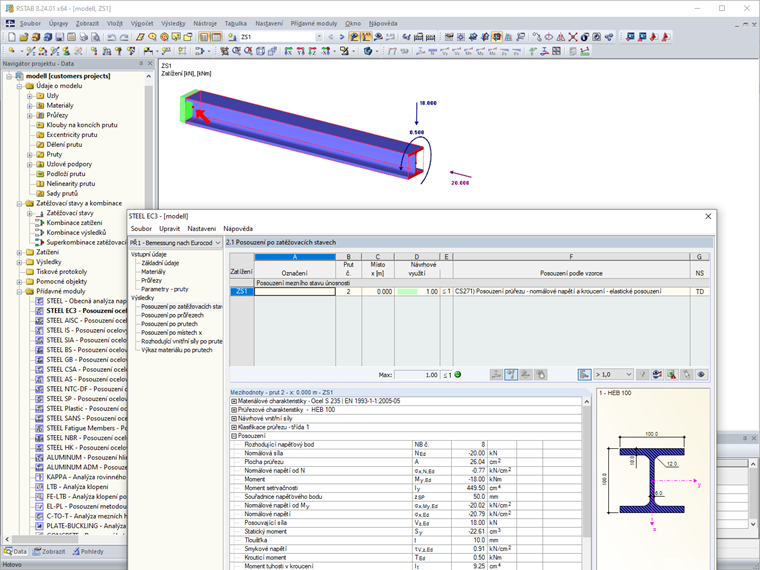This screenshot has height=570, width=760.
Task: Open the Upravit menu in STEEL EC3
Action: [x=169, y=229]
